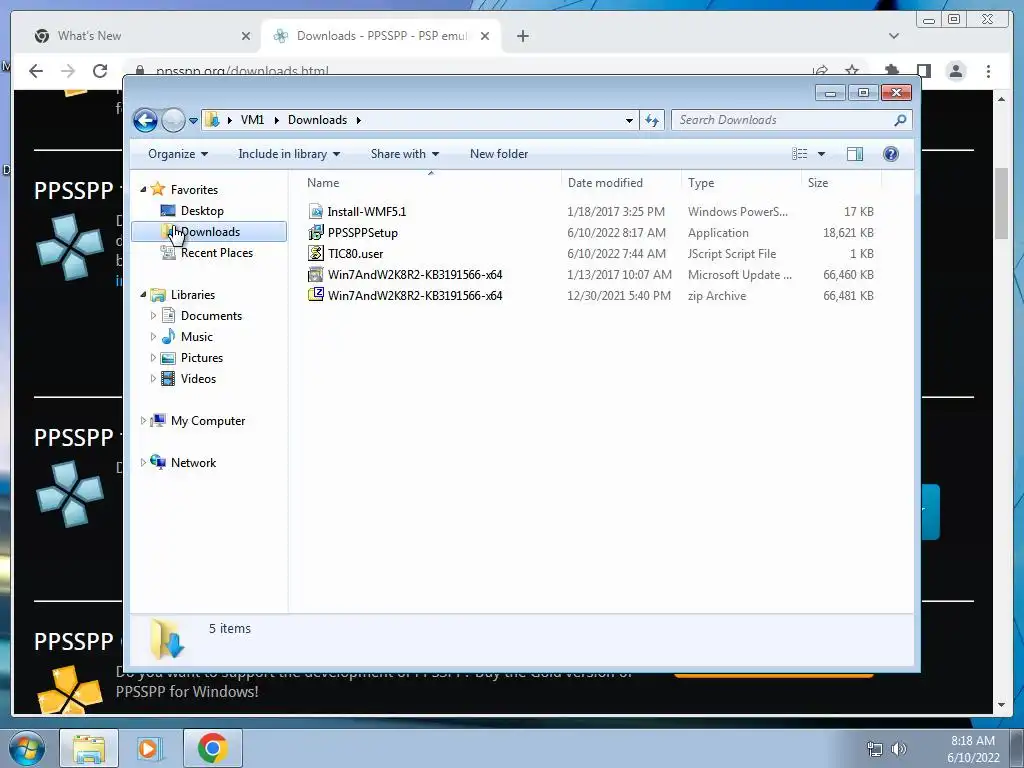Click the Install-WMF5.1 file name

(367, 212)
